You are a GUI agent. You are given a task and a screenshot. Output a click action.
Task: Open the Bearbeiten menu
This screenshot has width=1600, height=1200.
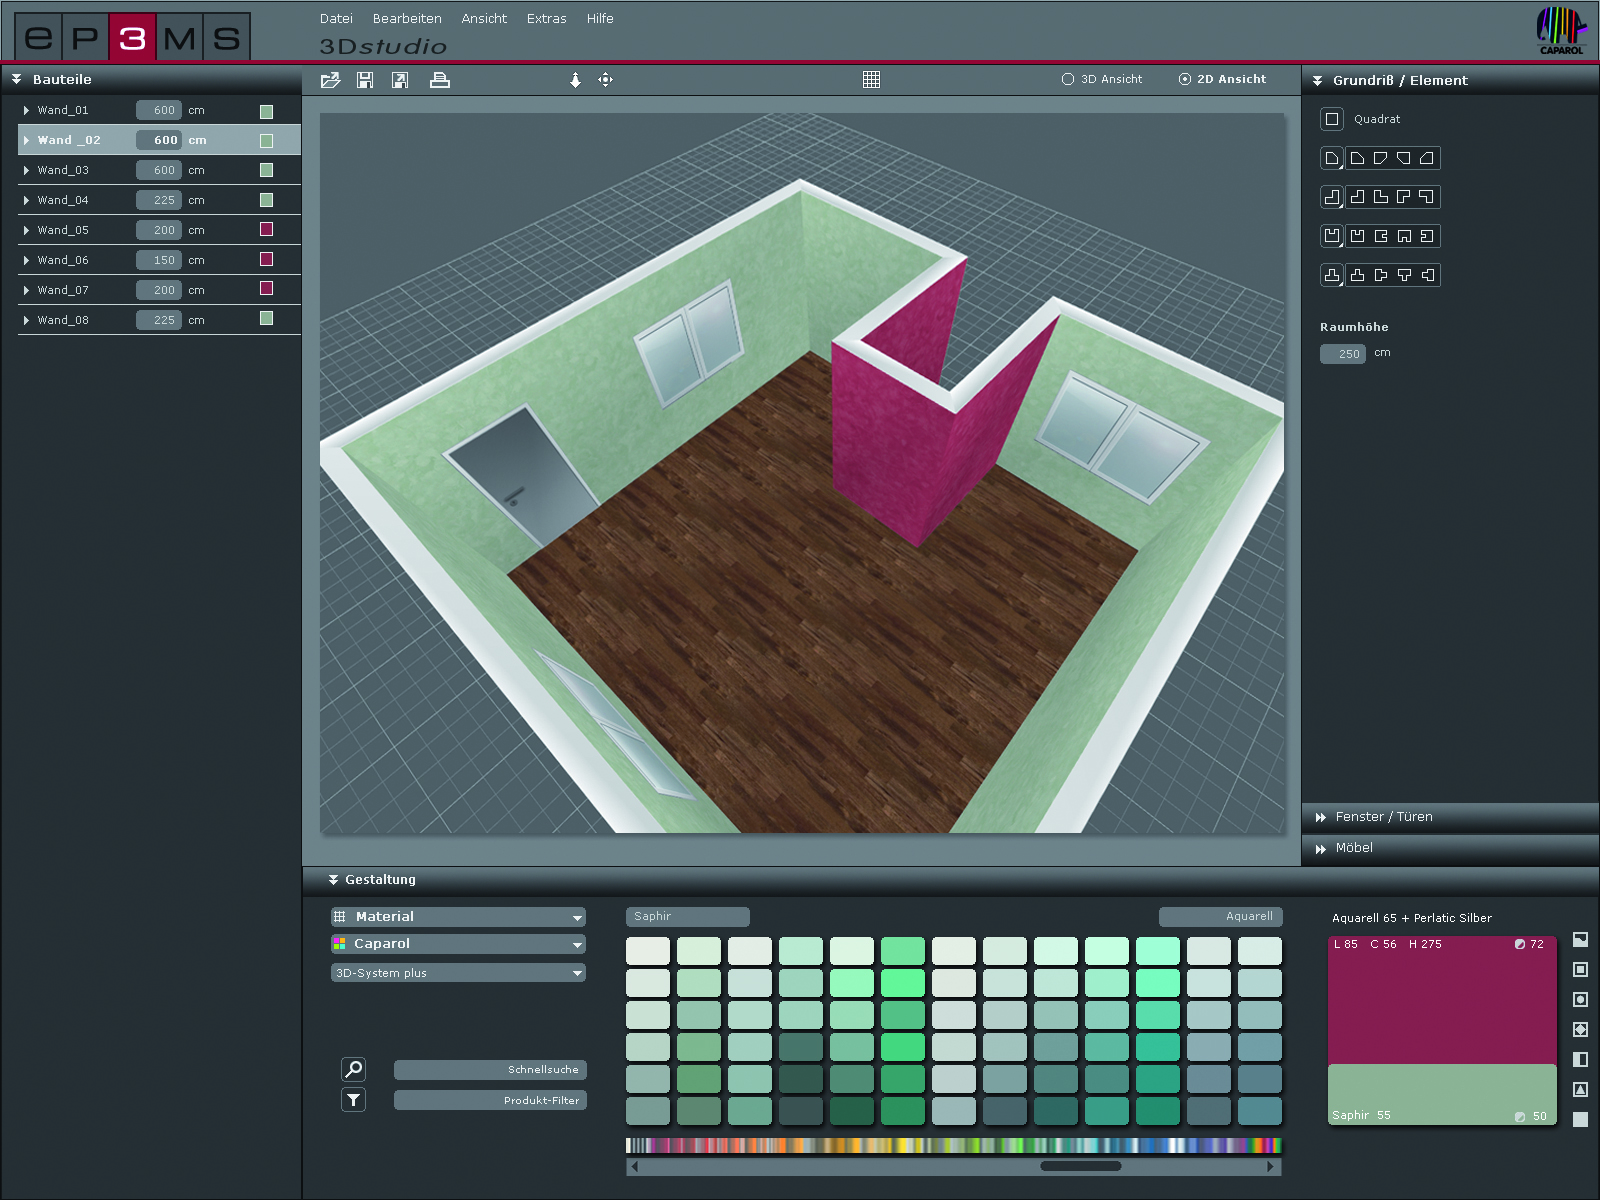407,19
